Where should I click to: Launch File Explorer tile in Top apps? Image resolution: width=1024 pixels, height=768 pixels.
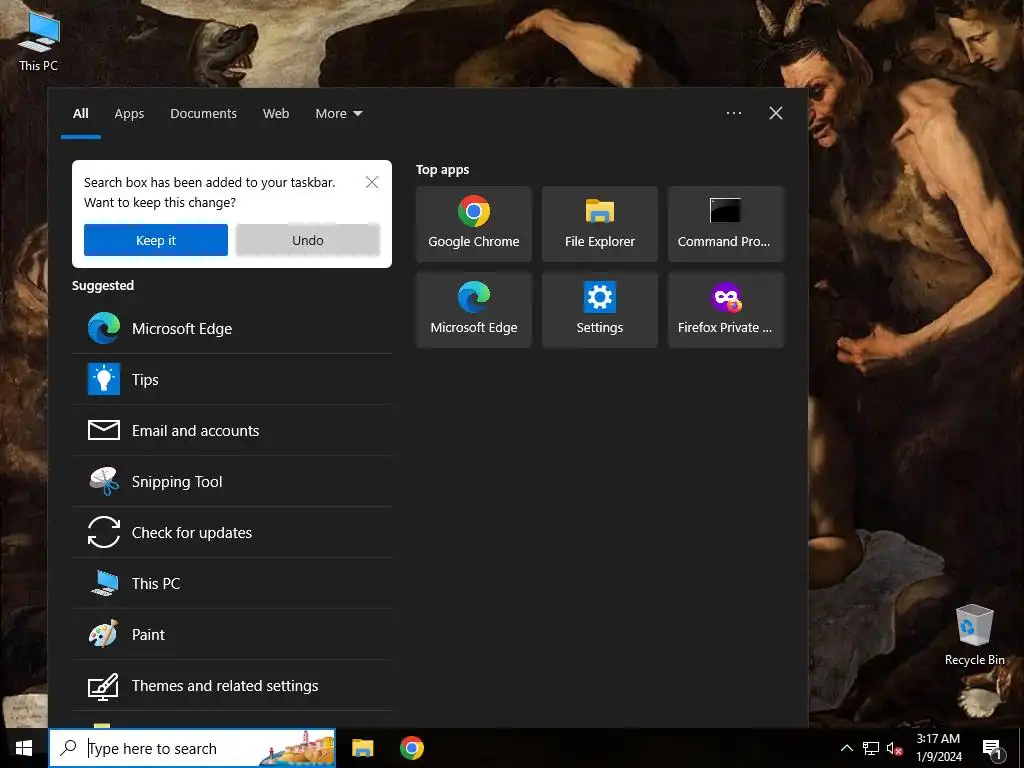pos(600,224)
